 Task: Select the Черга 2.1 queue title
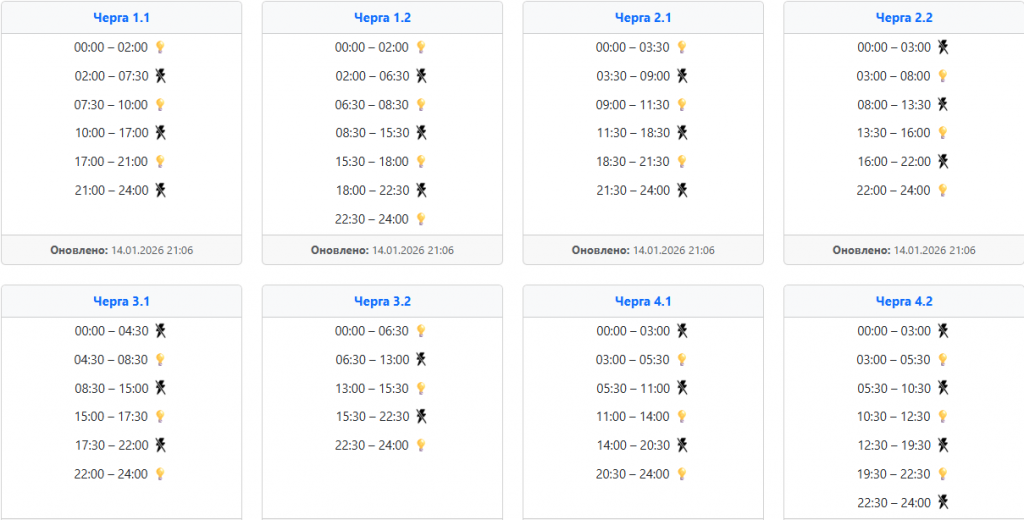pos(643,18)
